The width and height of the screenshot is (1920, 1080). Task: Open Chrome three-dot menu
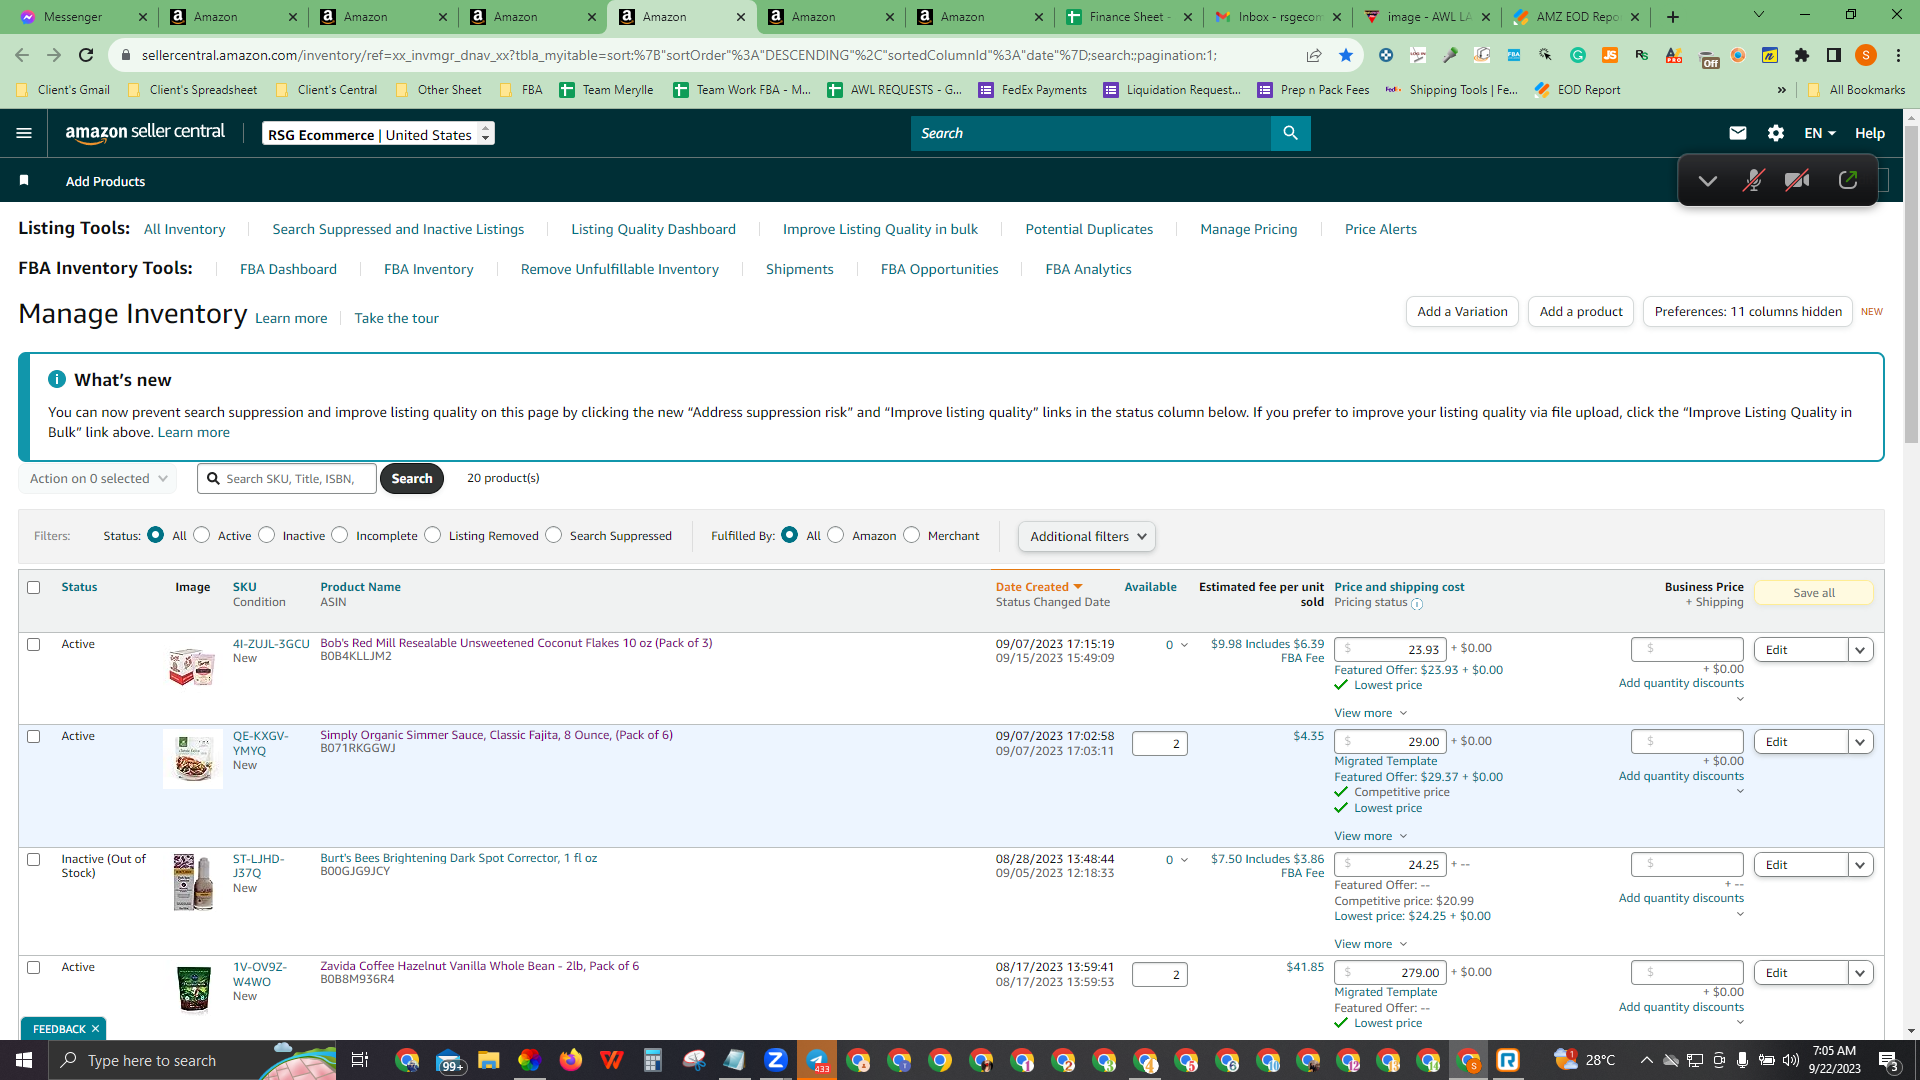1898,55
